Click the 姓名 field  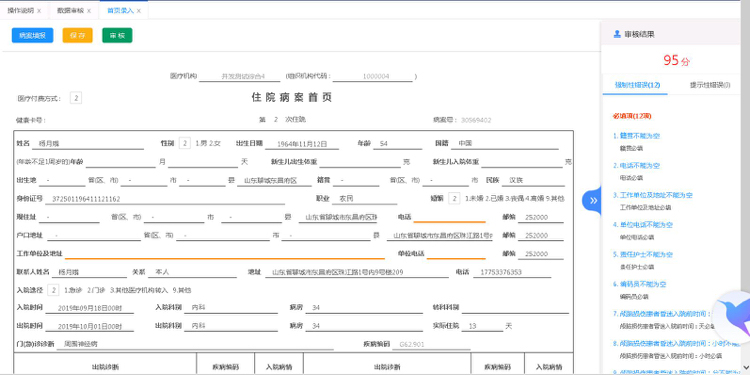pyautogui.click(x=88, y=143)
